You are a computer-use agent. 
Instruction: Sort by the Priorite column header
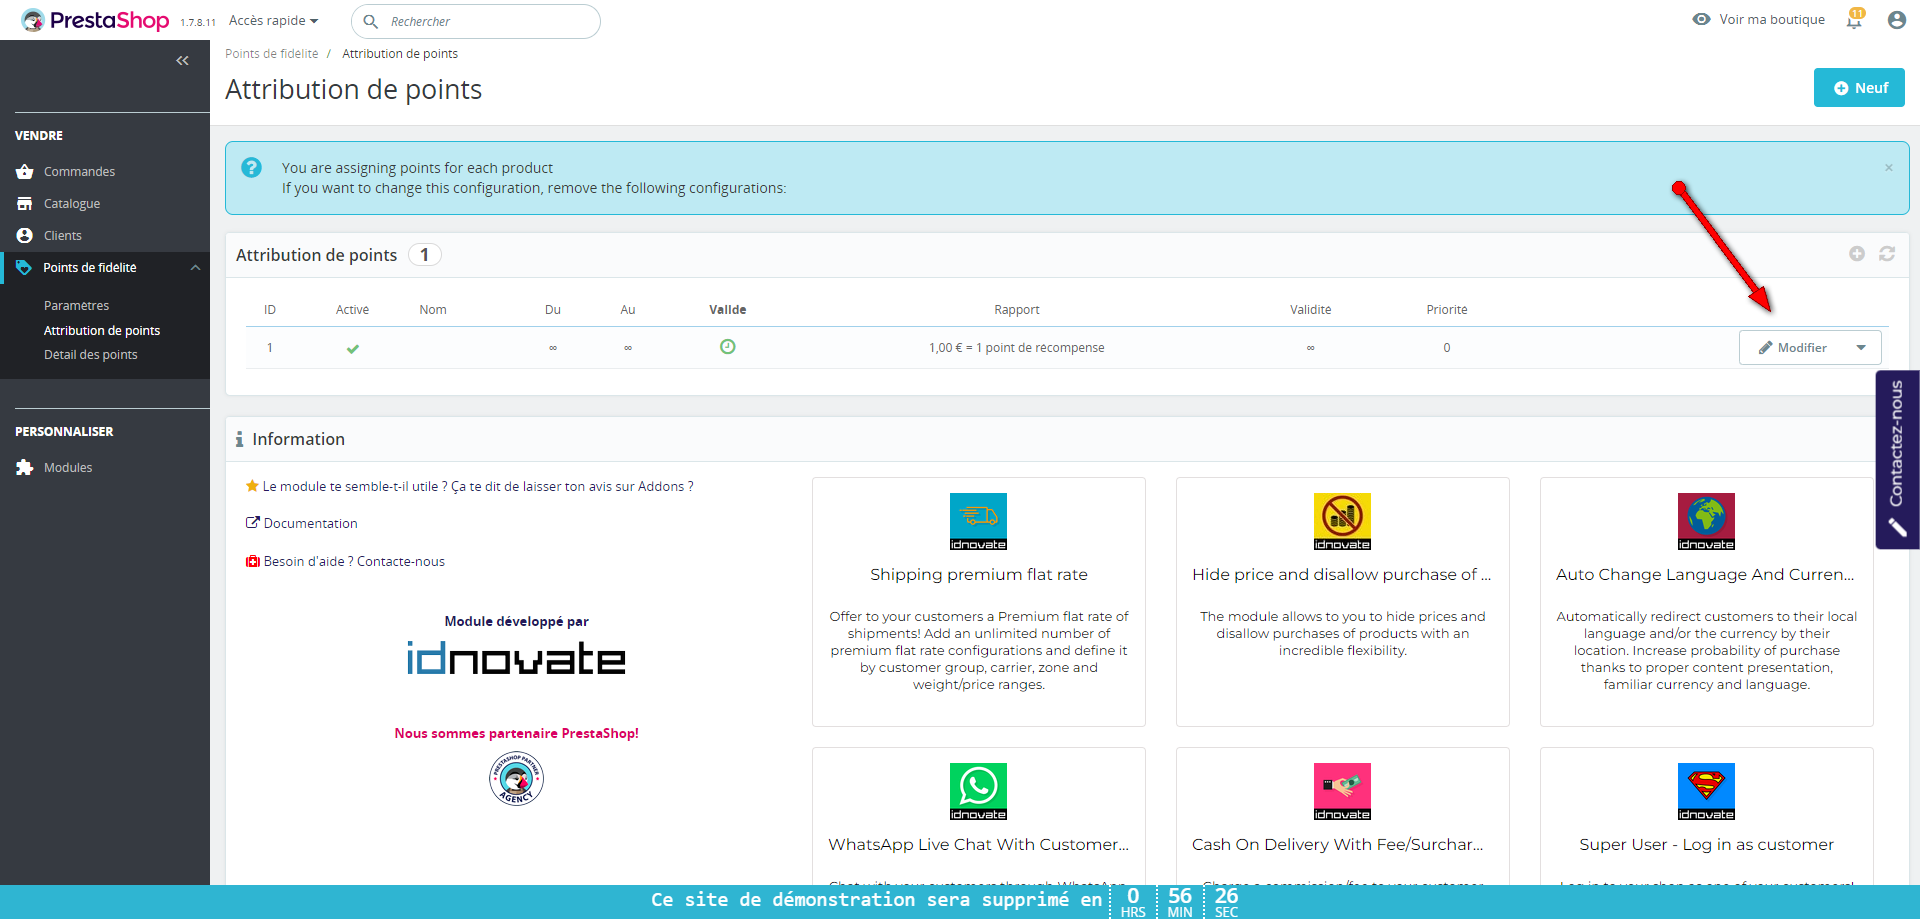1447,310
